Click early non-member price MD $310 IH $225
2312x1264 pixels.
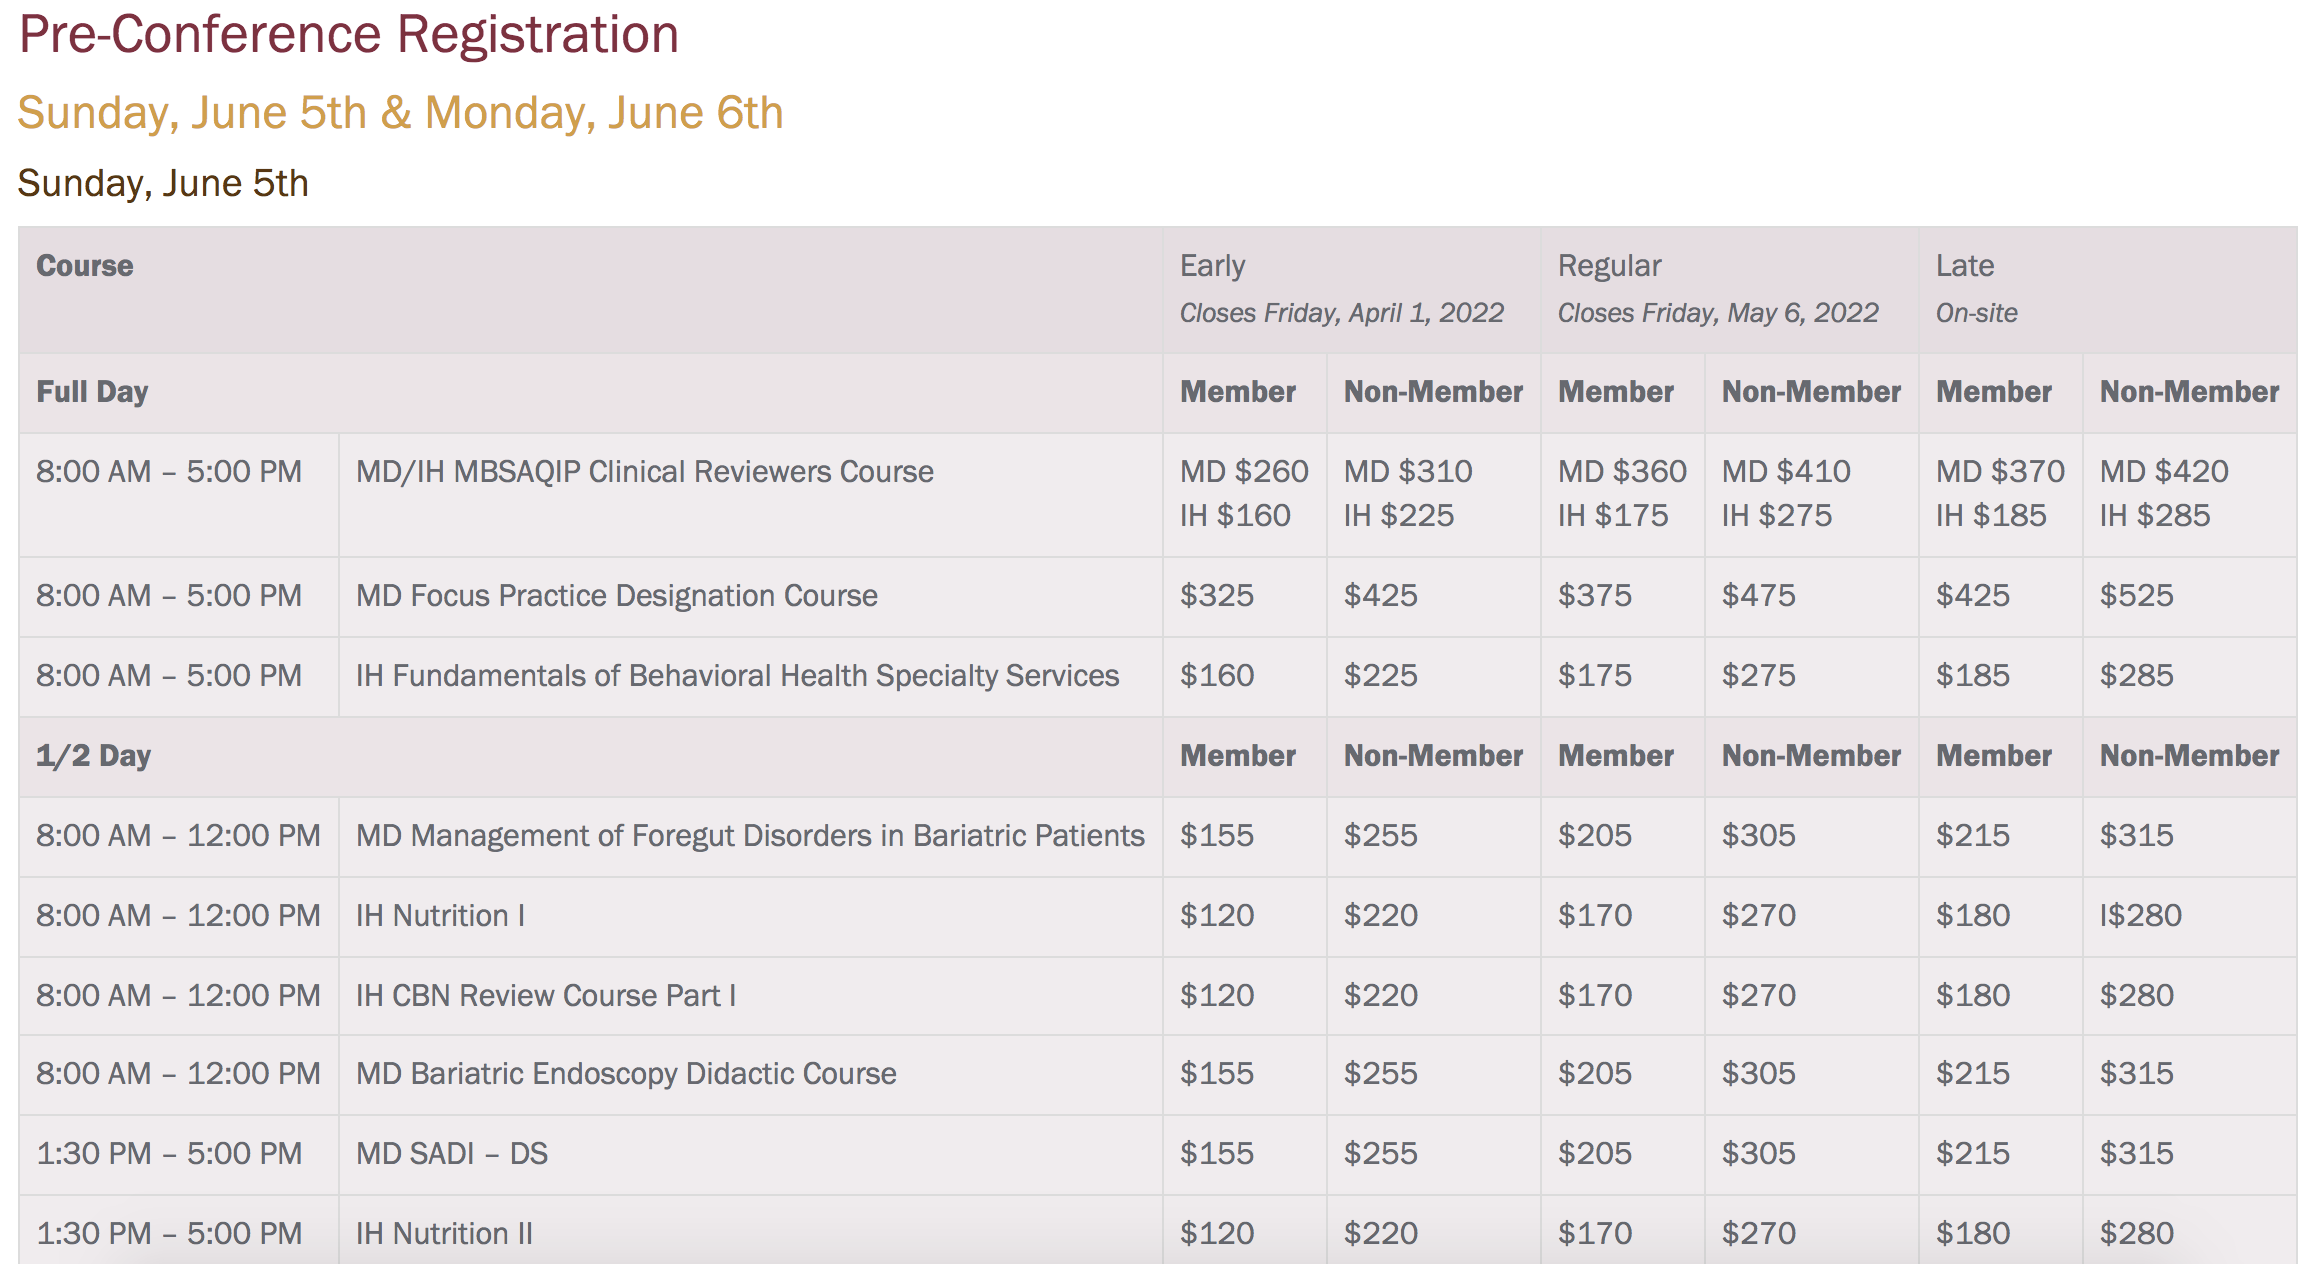[1408, 493]
